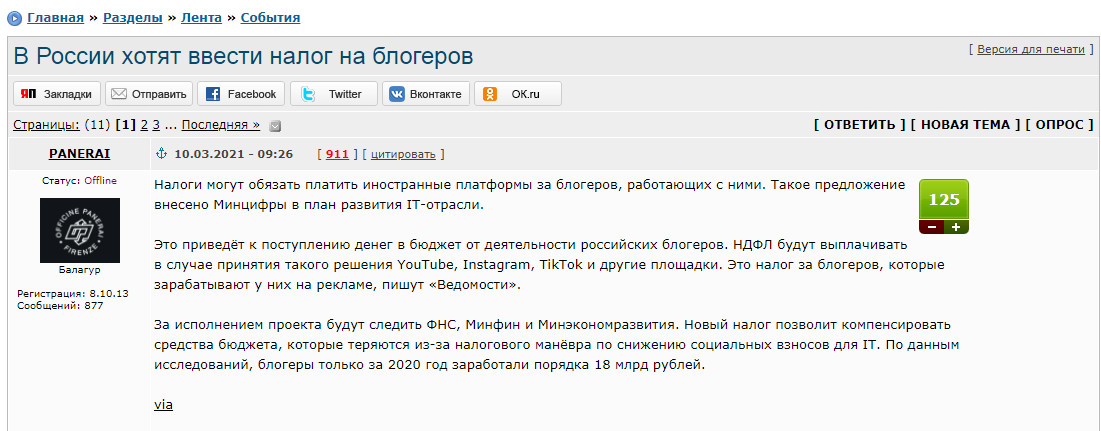Click цитировать to quote the post

(403, 154)
